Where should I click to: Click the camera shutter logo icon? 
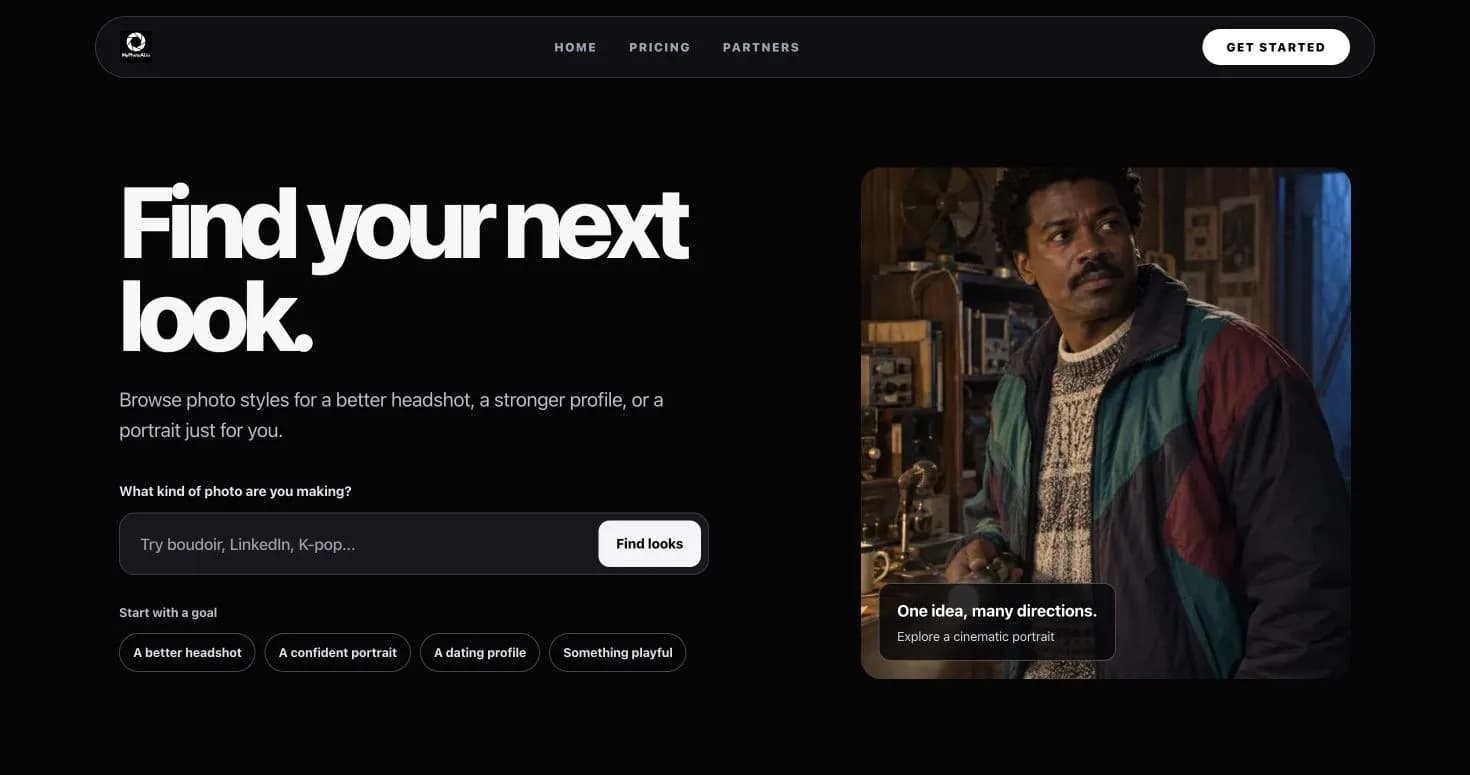point(136,45)
